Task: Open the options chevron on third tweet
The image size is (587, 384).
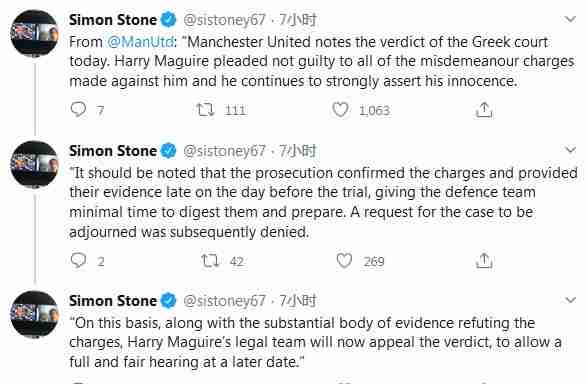Action: click(570, 300)
